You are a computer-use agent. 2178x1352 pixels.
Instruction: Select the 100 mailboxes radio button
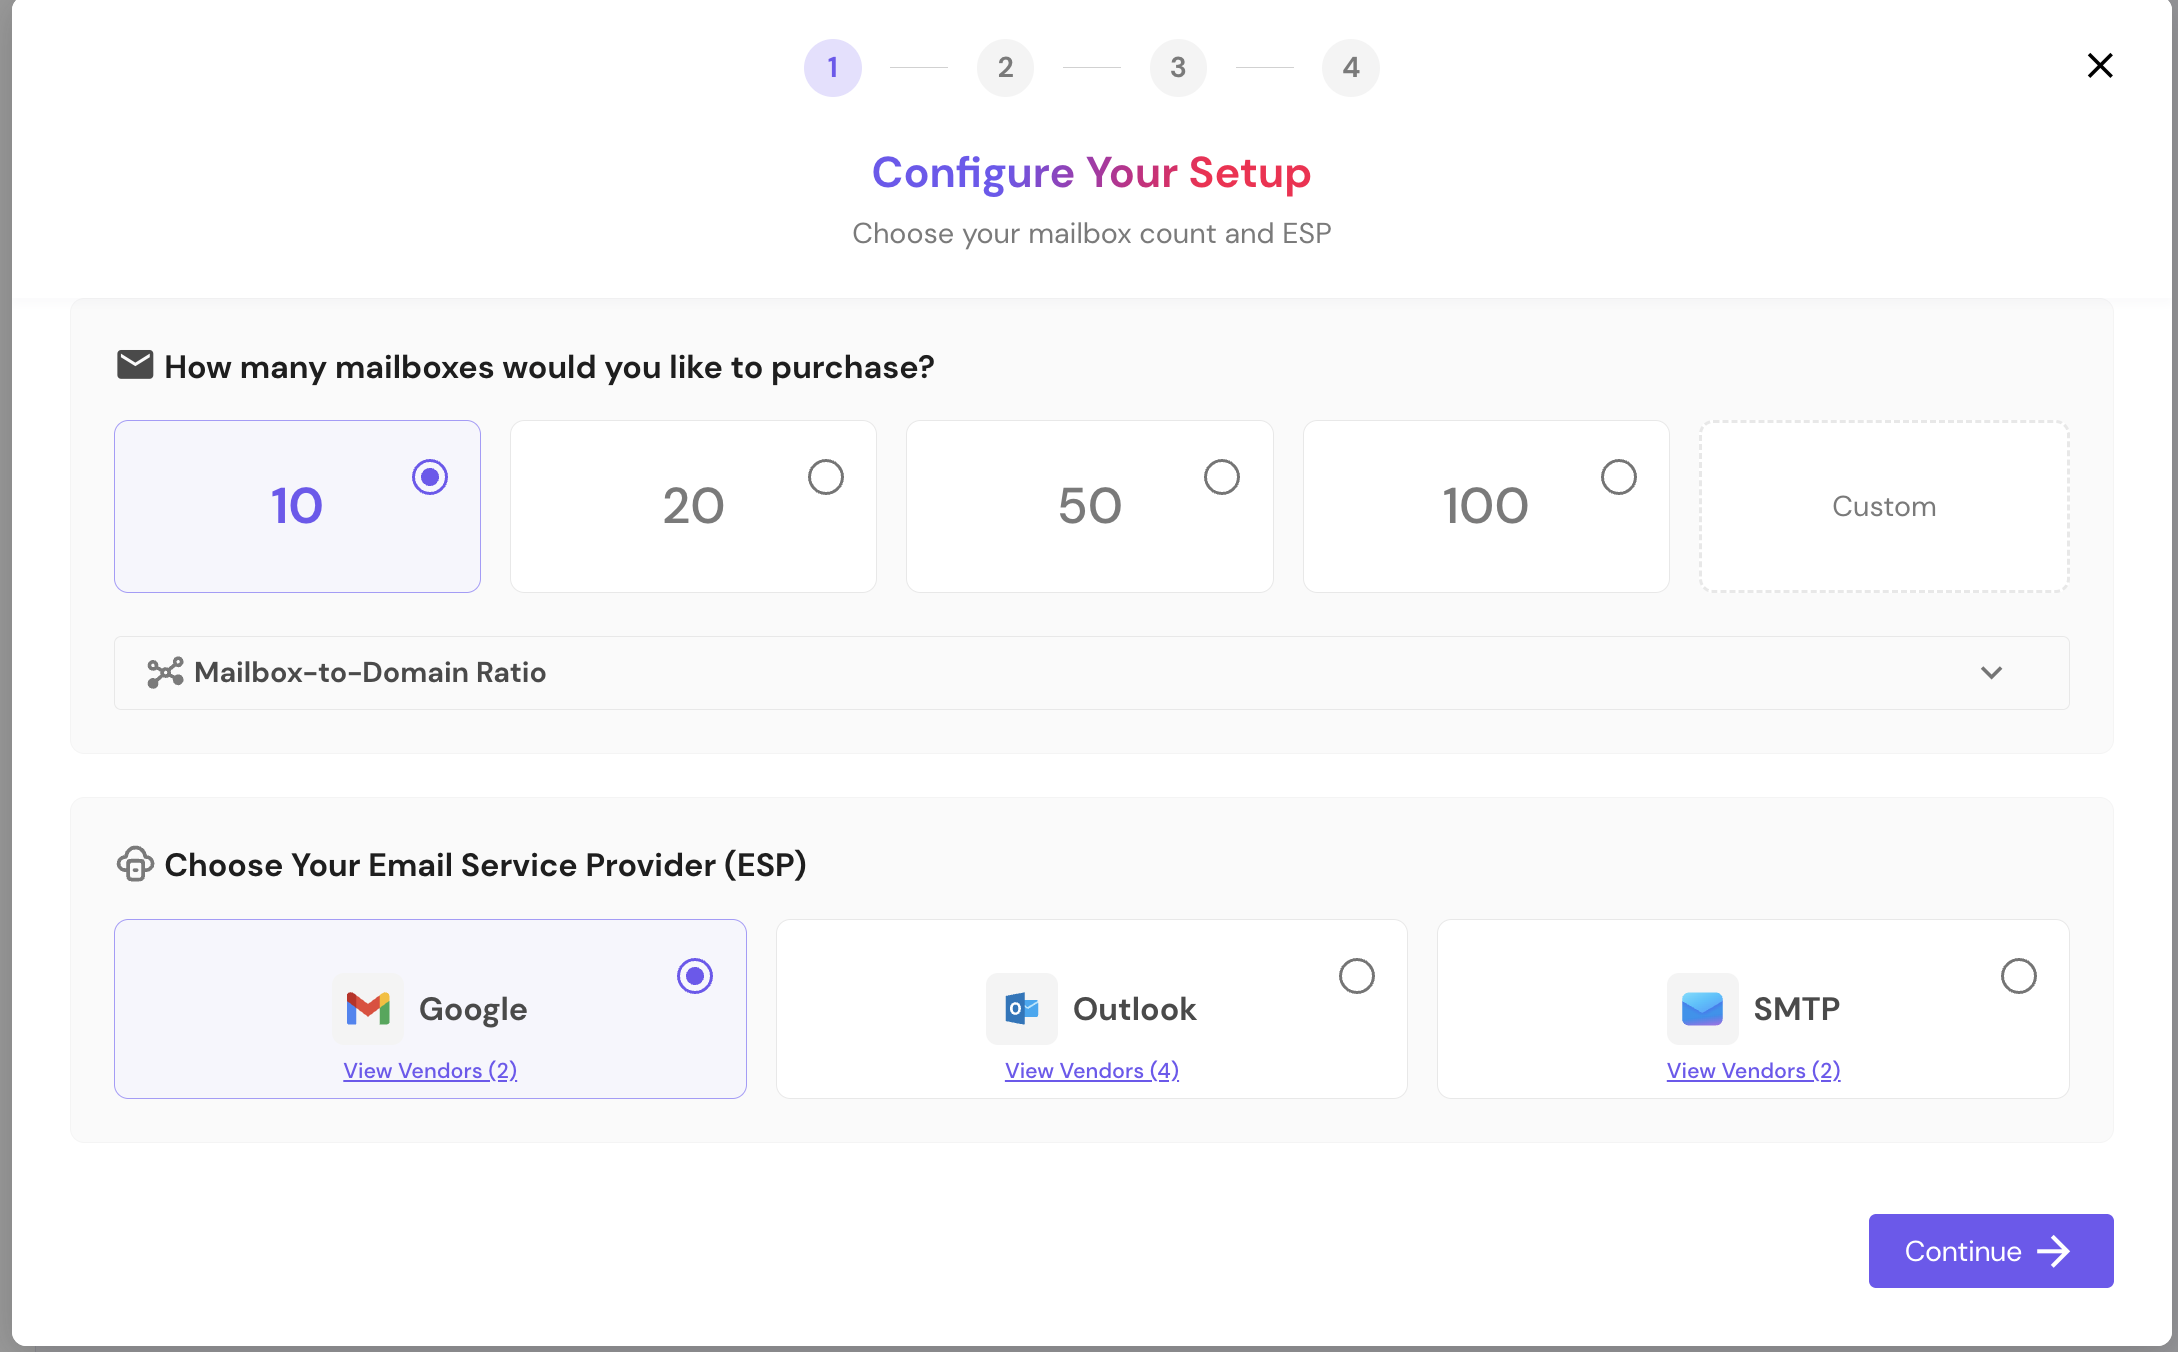point(1619,477)
